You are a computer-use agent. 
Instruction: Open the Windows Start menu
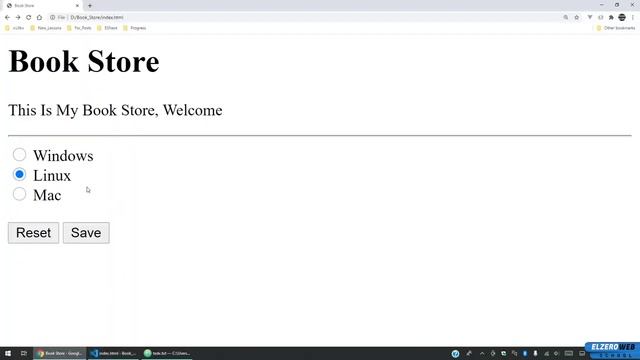click(x=8, y=353)
